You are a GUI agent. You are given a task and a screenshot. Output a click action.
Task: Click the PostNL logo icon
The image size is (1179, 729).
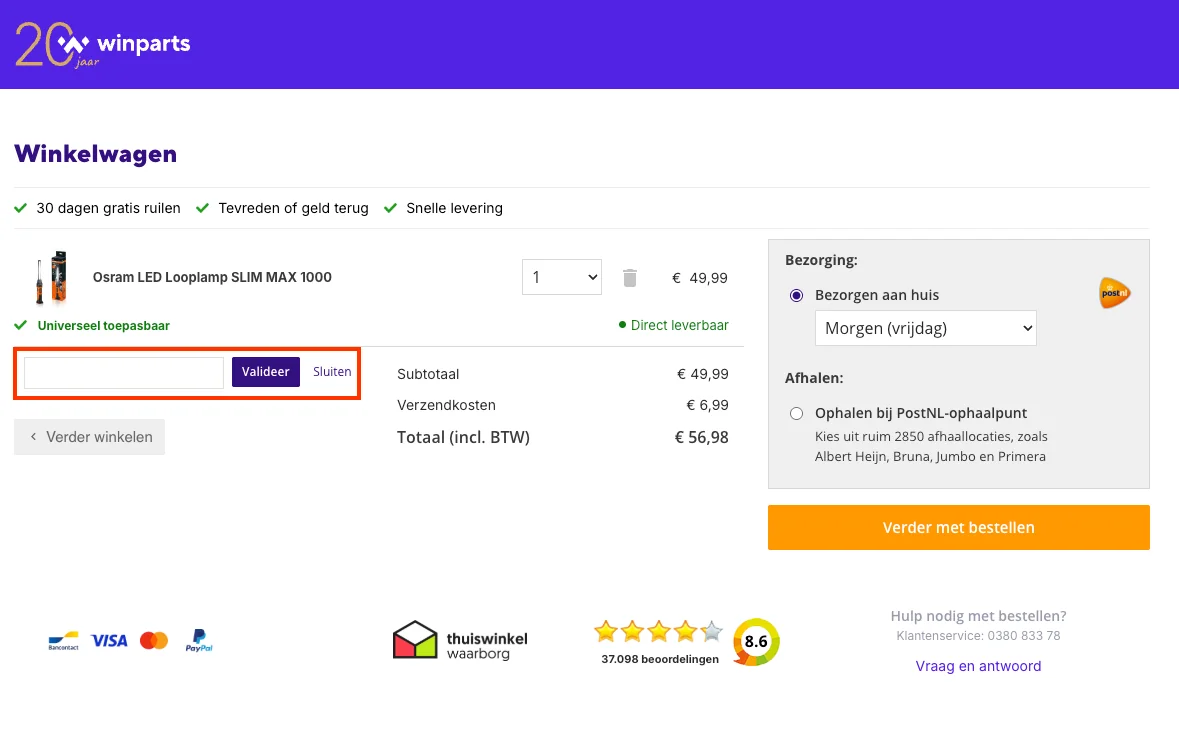point(1114,293)
